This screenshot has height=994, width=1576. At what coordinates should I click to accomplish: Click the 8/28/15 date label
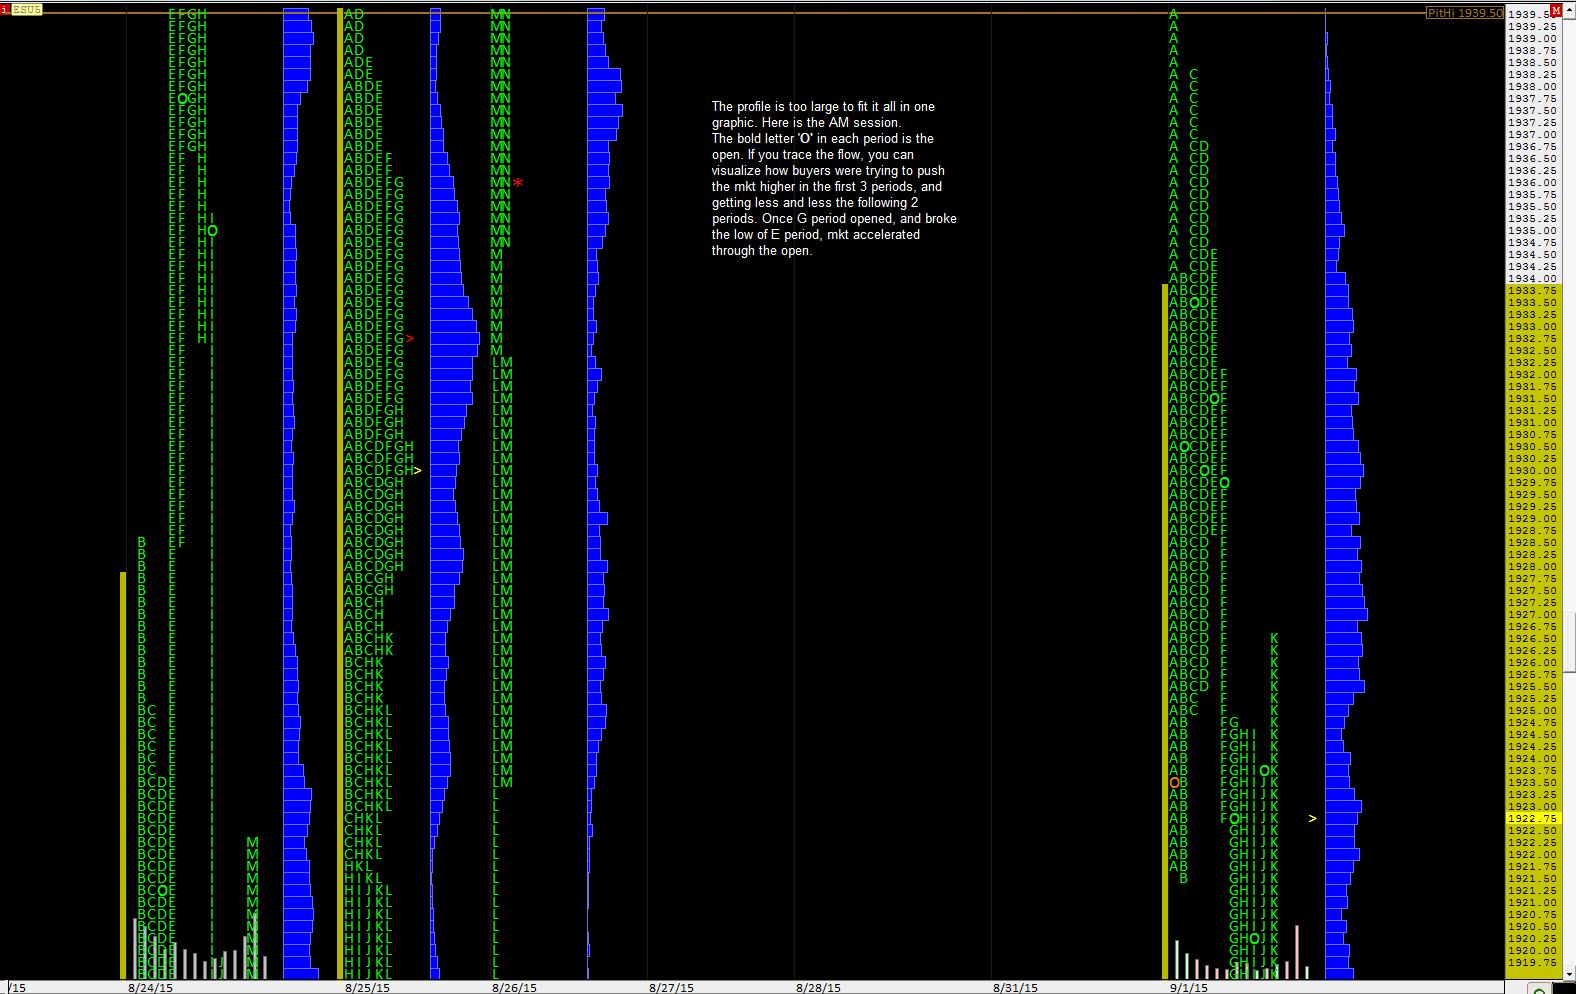[818, 988]
